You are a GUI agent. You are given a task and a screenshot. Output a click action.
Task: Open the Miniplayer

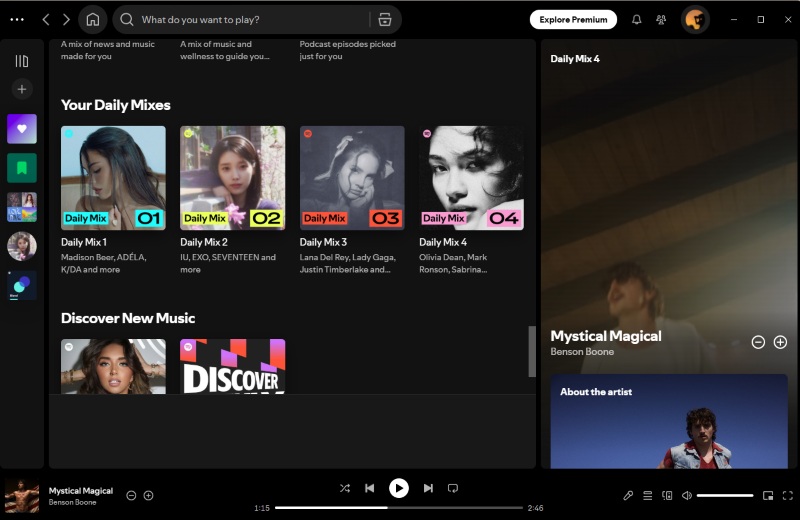coord(768,496)
